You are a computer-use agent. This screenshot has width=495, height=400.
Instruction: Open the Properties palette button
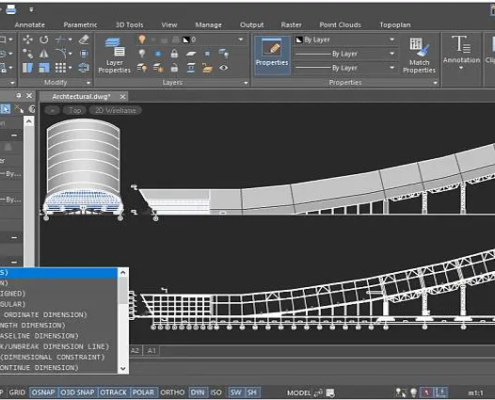(272, 55)
